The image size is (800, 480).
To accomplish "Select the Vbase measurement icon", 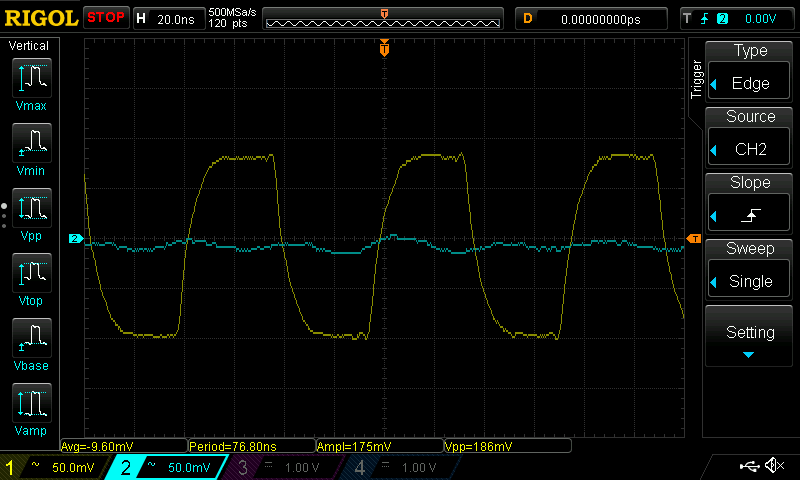I will click(x=32, y=338).
